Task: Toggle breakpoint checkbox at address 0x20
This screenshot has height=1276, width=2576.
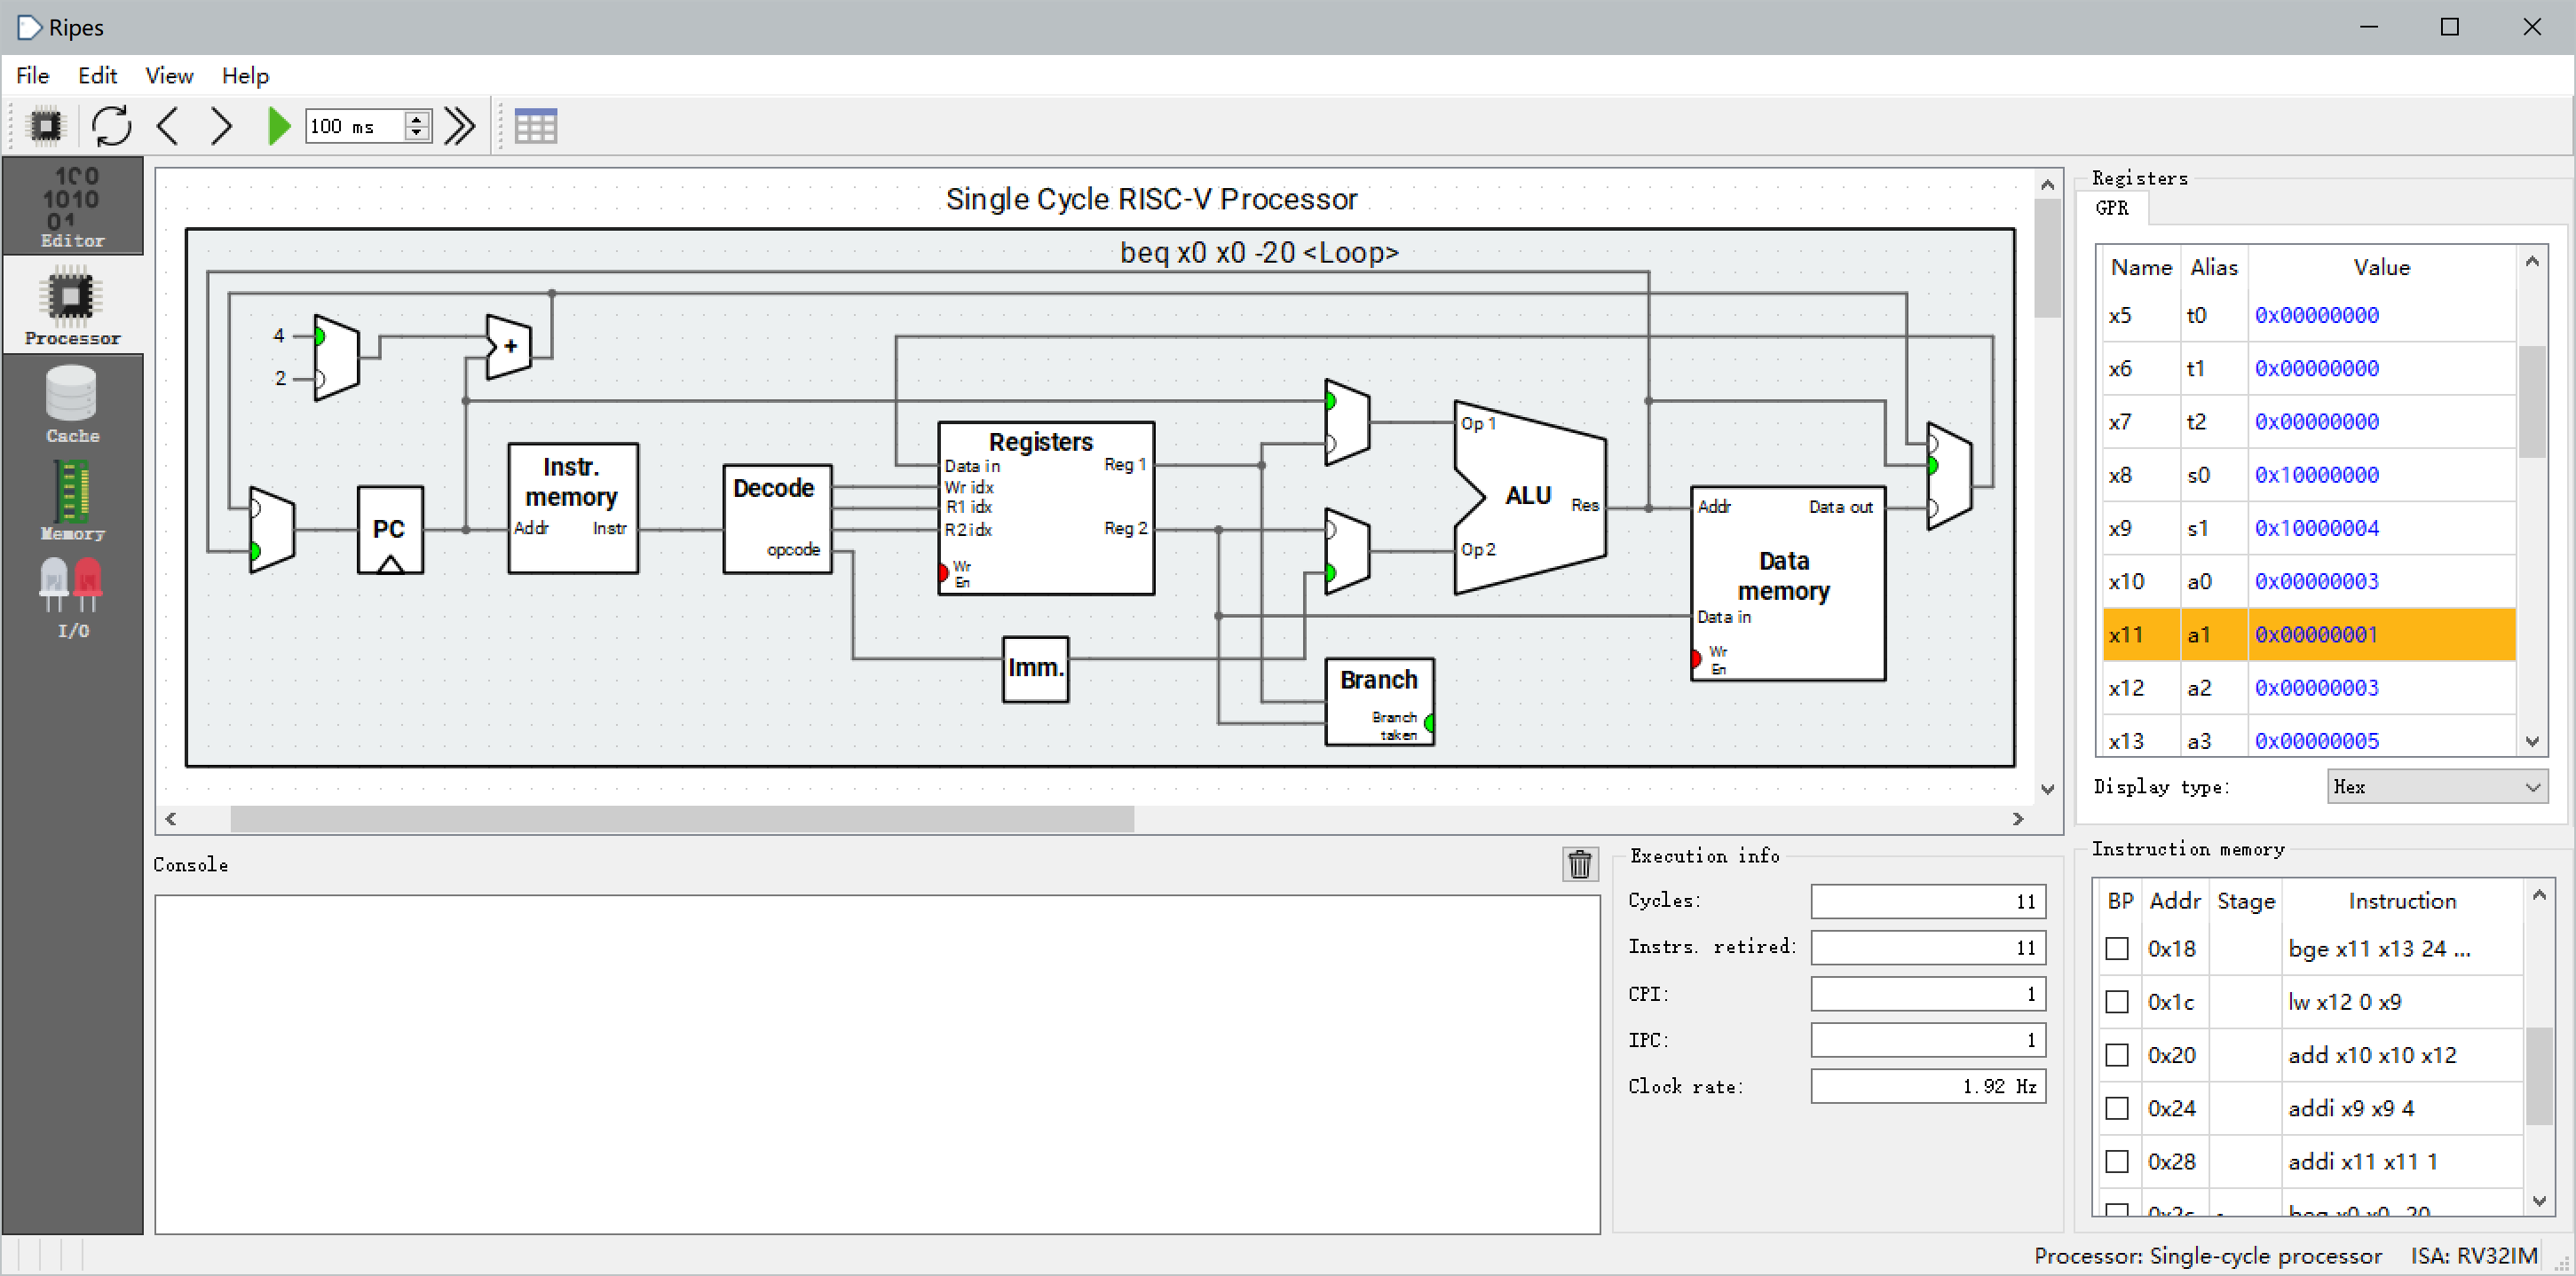Action: 2117,1054
